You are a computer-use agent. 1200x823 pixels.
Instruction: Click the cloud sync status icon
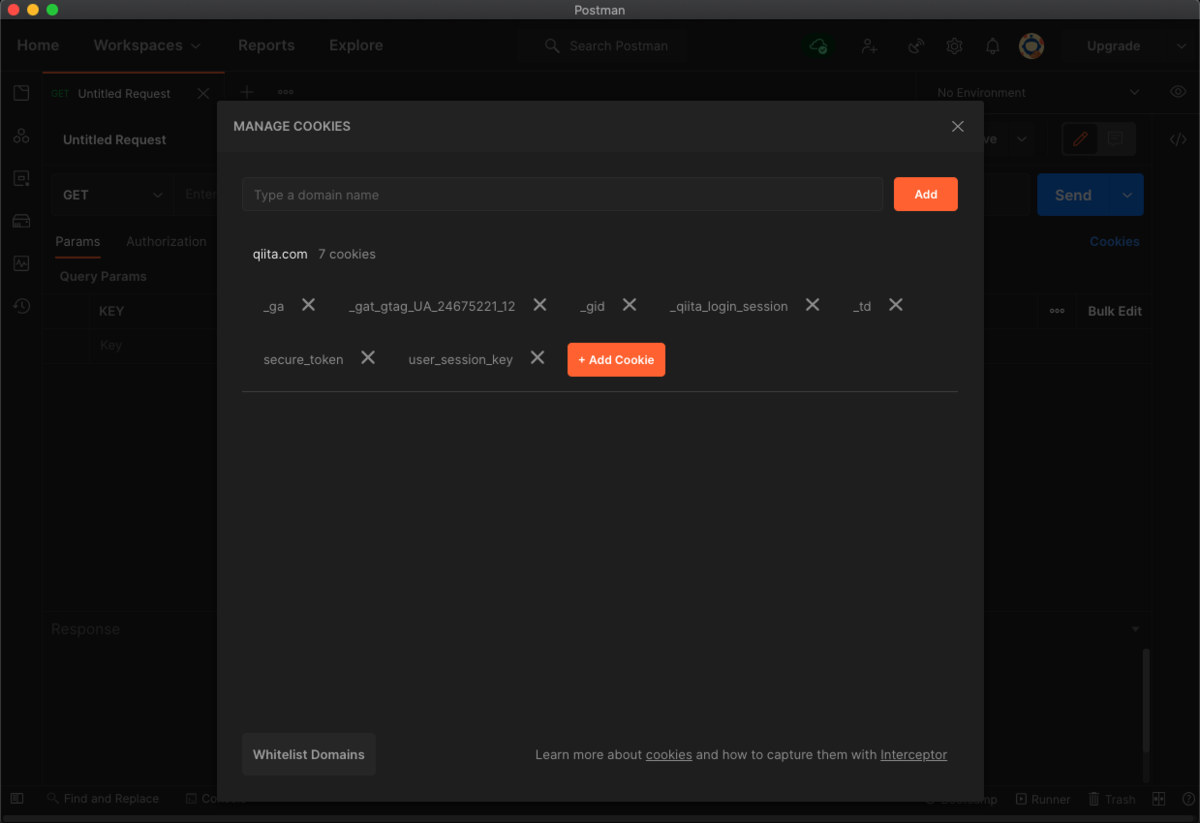(819, 46)
